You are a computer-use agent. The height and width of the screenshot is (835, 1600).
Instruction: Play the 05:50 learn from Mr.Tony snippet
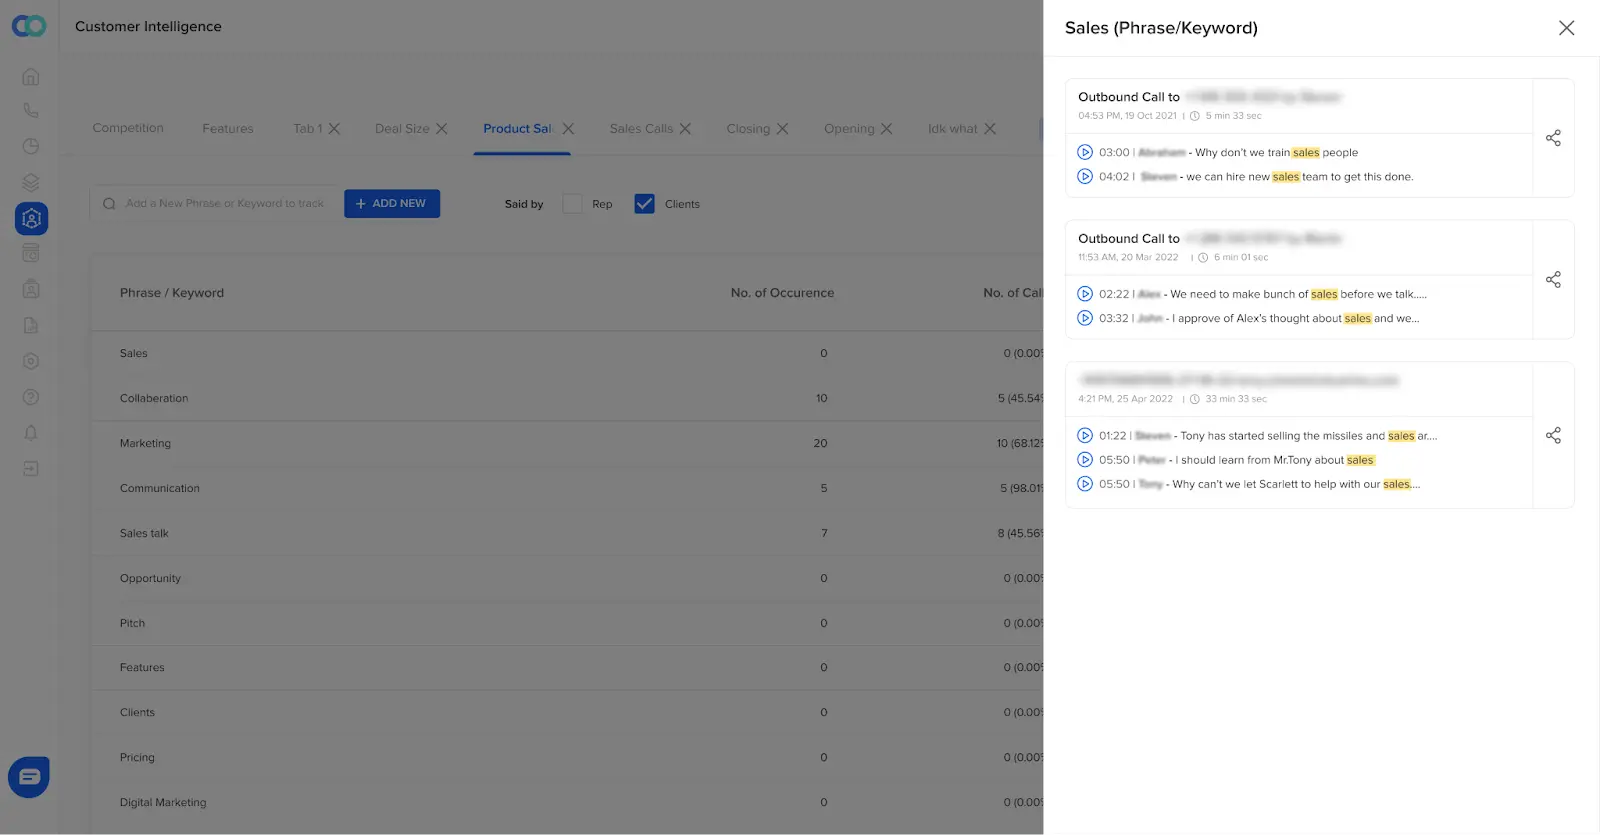pyautogui.click(x=1085, y=460)
